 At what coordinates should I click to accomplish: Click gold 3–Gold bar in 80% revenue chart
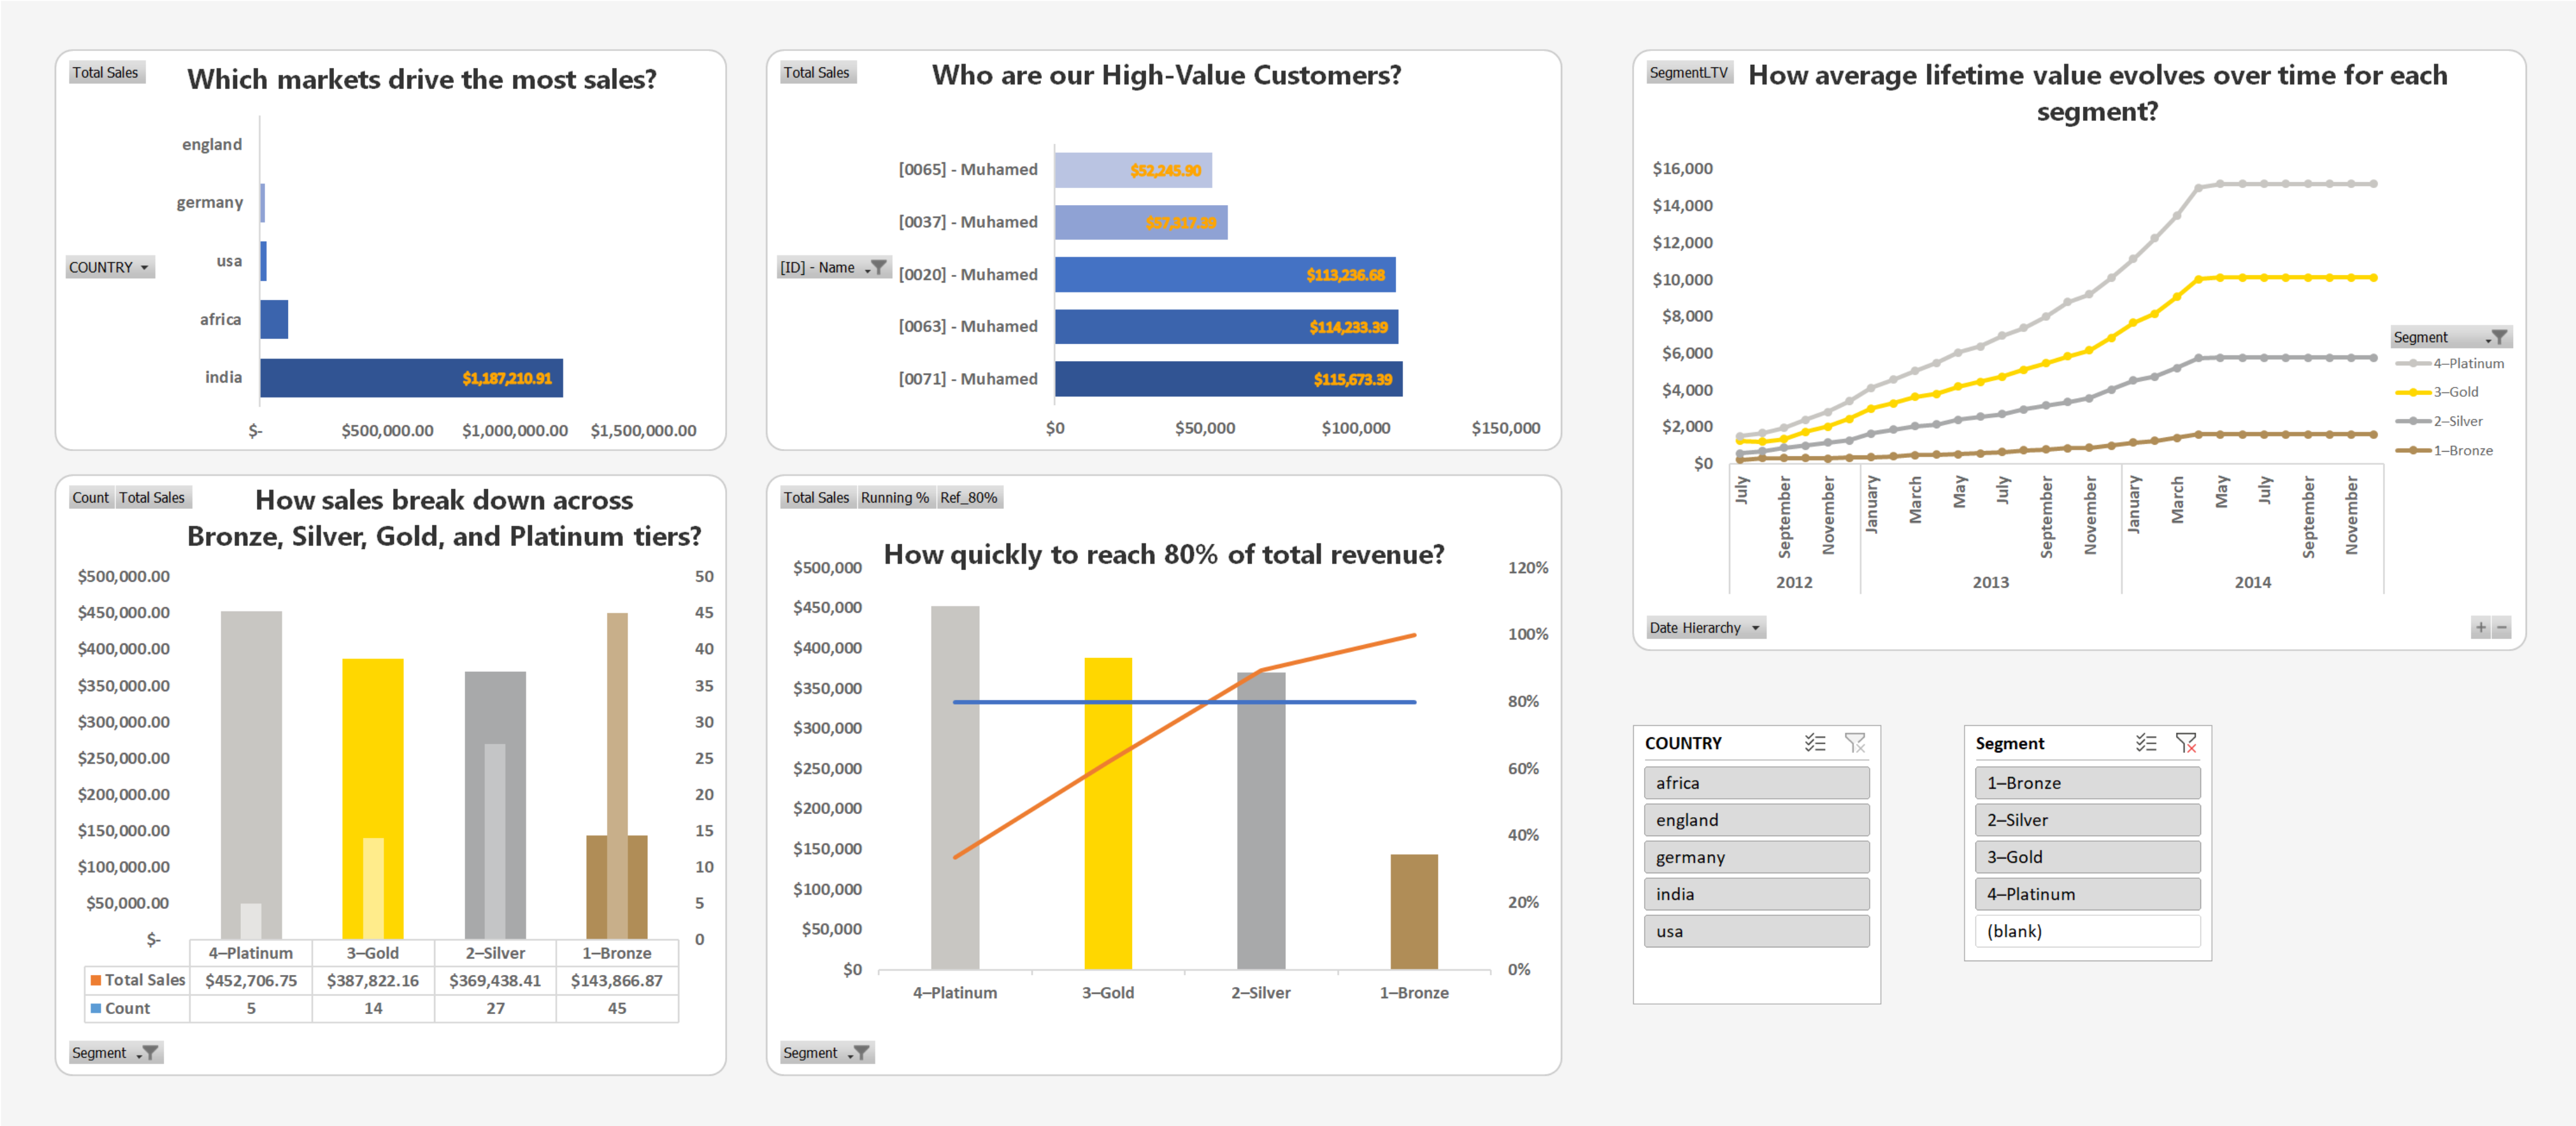pos(1108,813)
